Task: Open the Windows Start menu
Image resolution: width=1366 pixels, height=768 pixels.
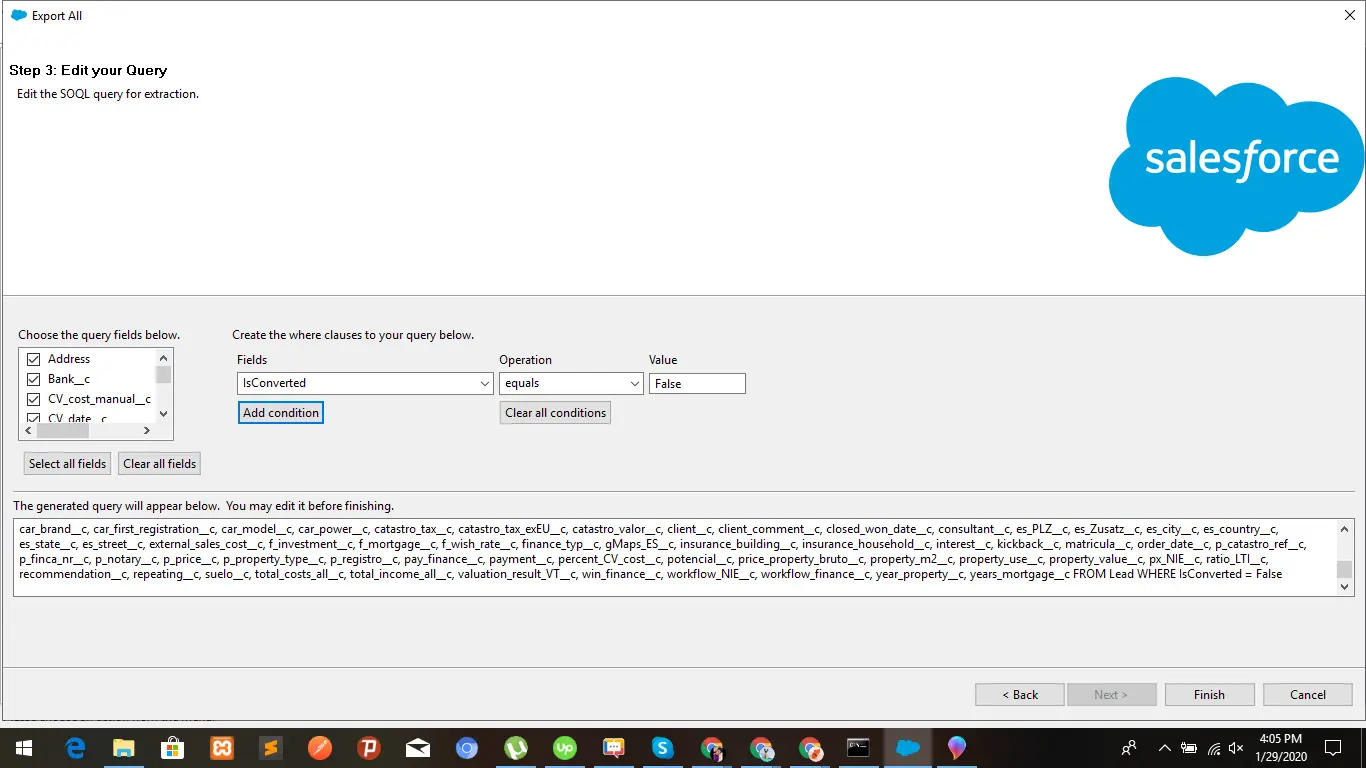Action: [x=23, y=747]
